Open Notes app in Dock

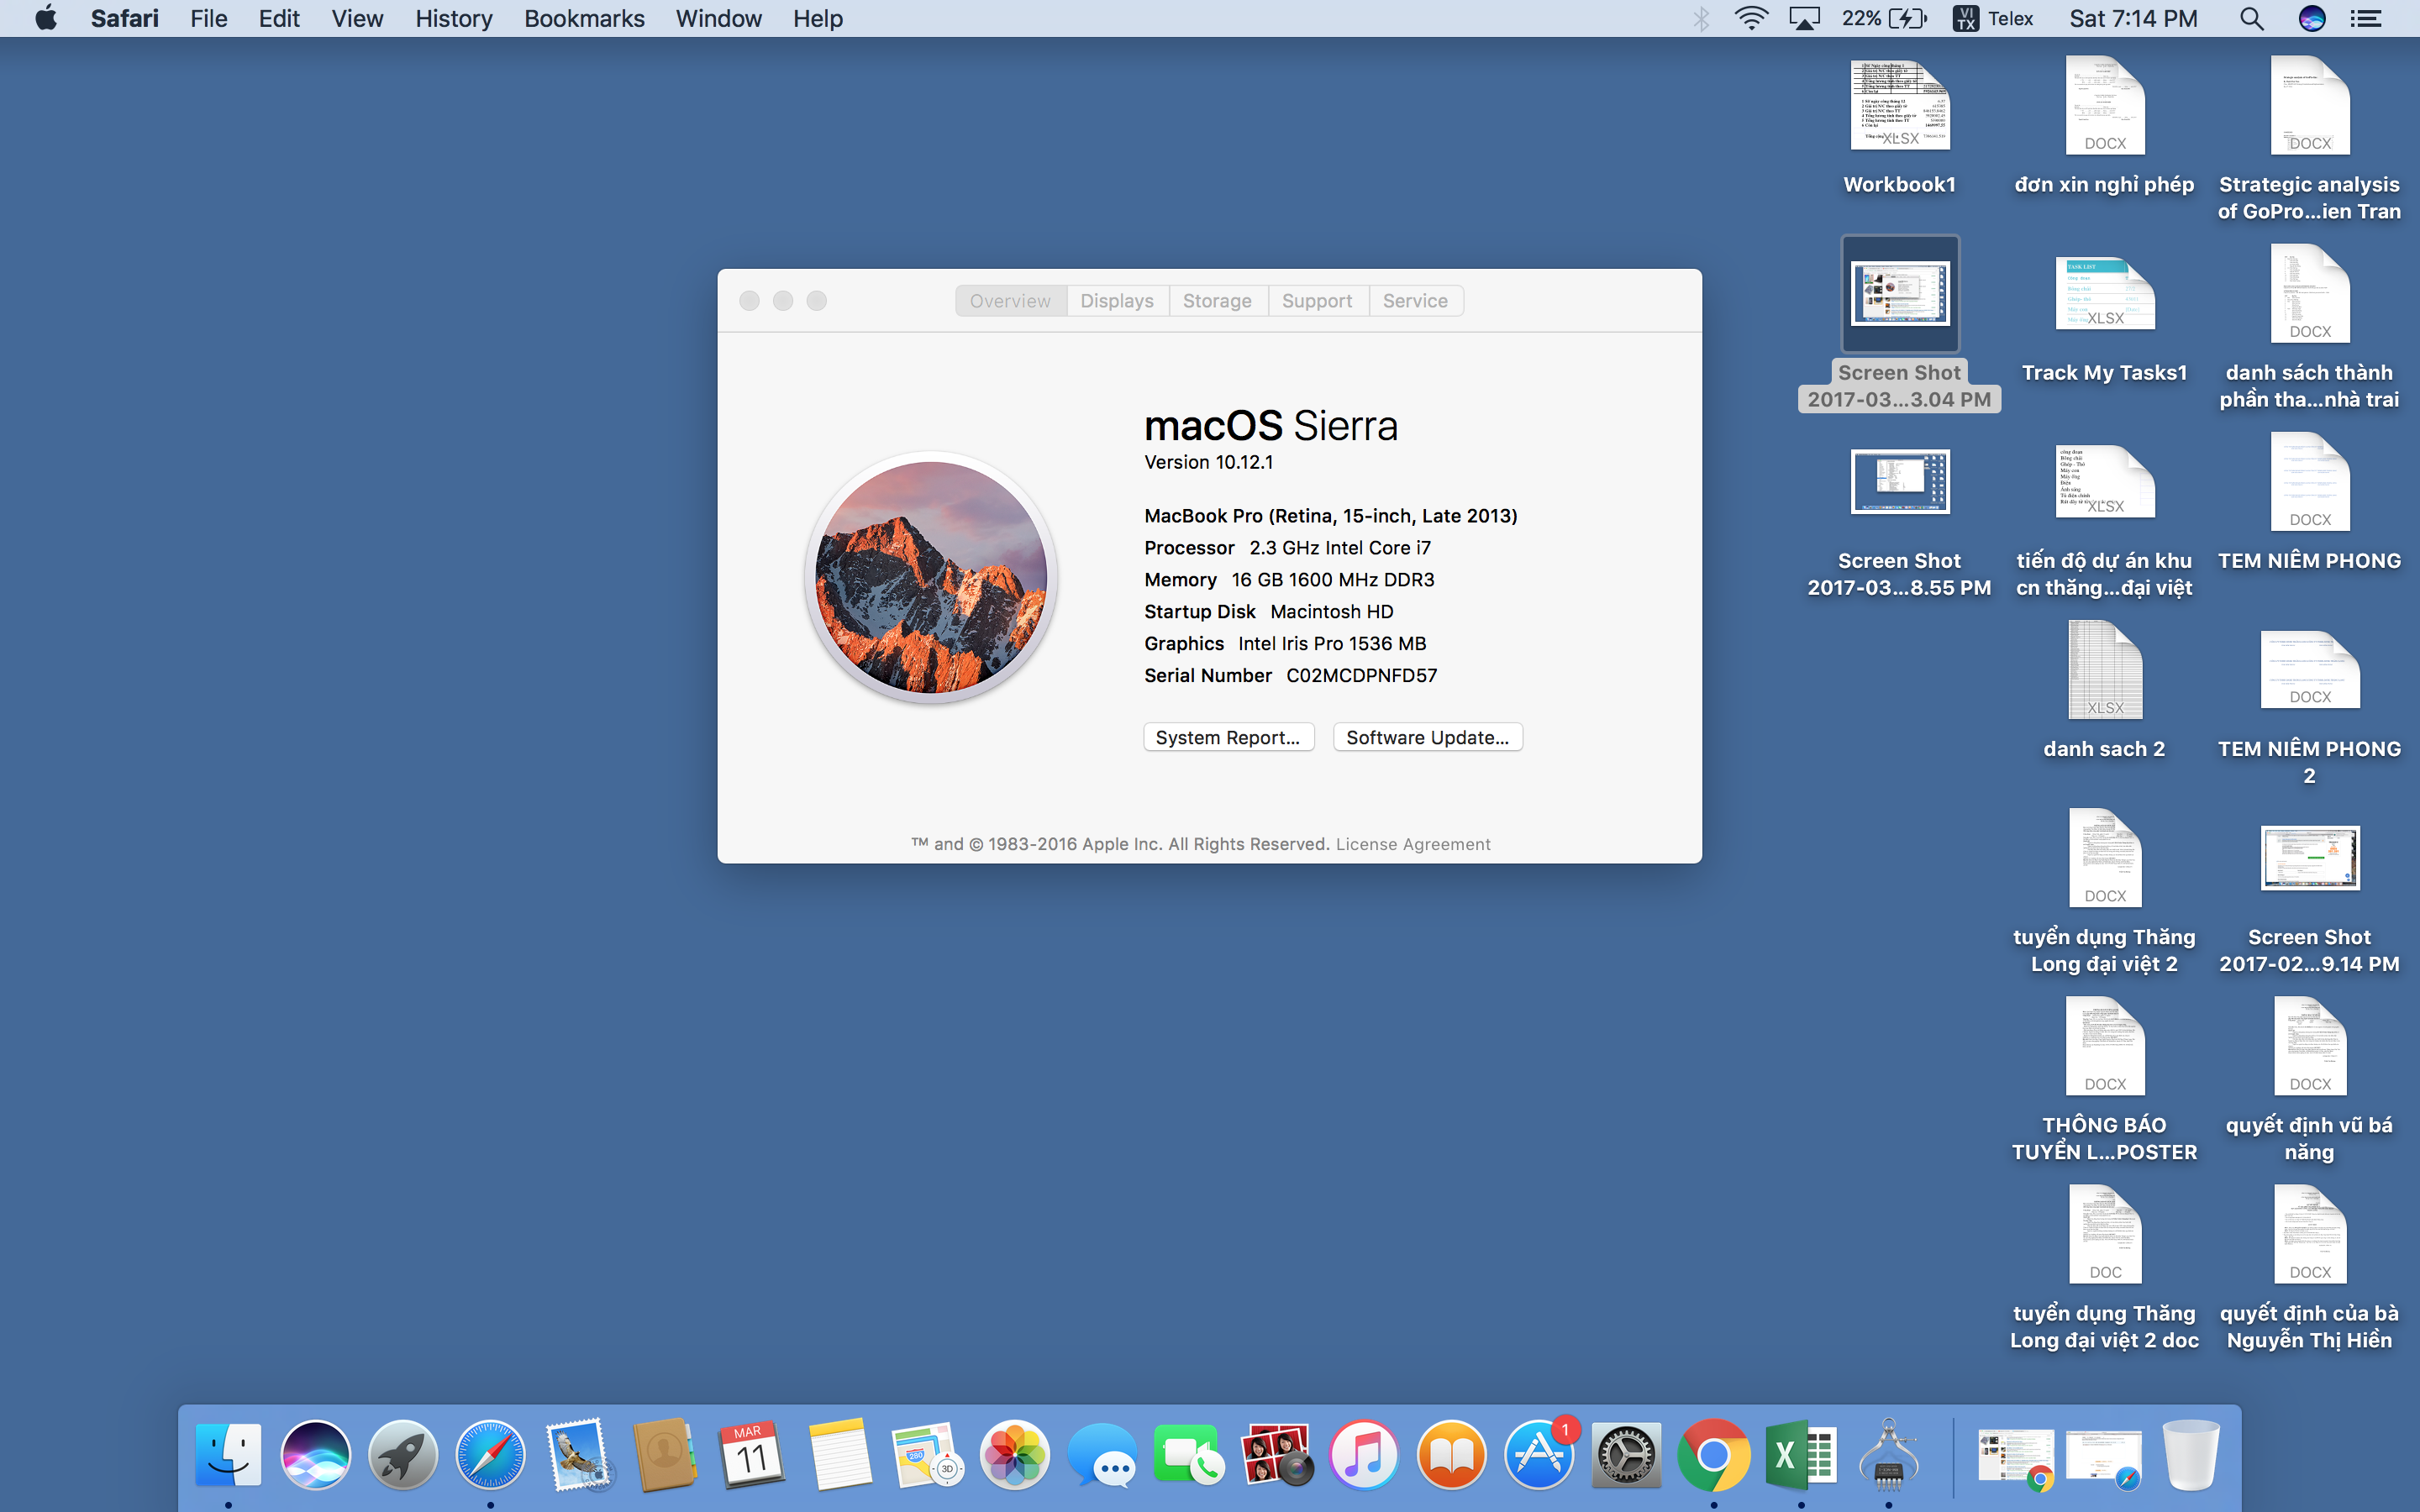point(840,1455)
